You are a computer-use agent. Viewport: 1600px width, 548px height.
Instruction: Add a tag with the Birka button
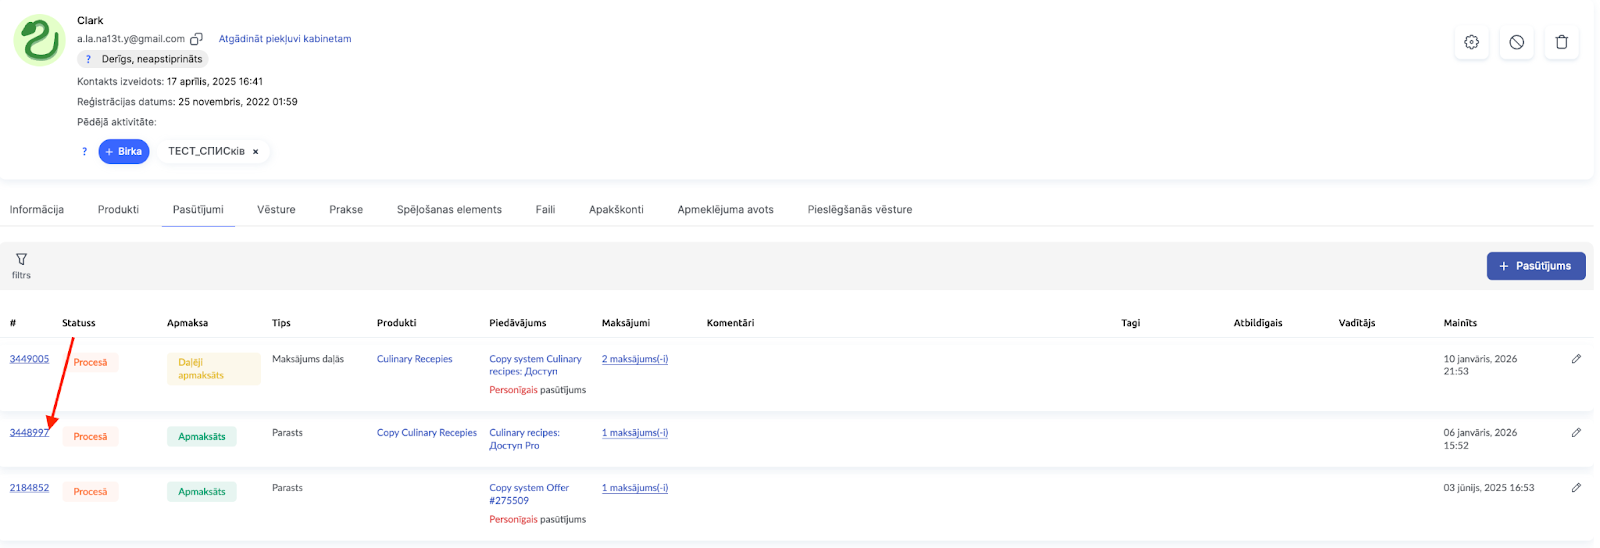(x=124, y=152)
